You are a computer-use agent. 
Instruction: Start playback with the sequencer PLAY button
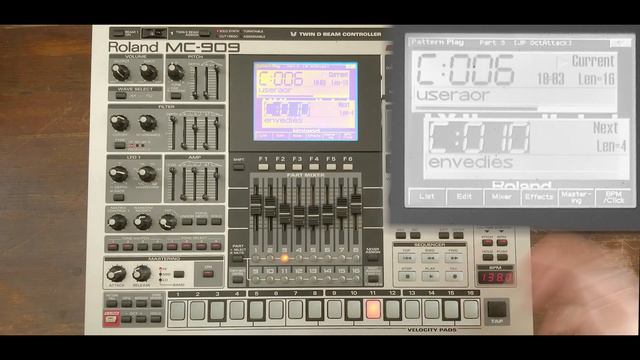coord(430,276)
